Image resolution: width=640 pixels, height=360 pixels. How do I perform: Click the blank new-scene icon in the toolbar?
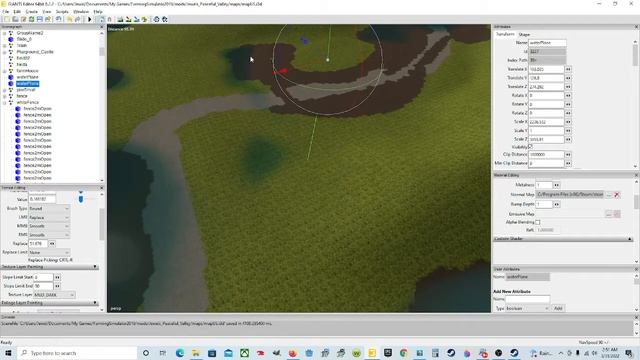click(7, 19)
